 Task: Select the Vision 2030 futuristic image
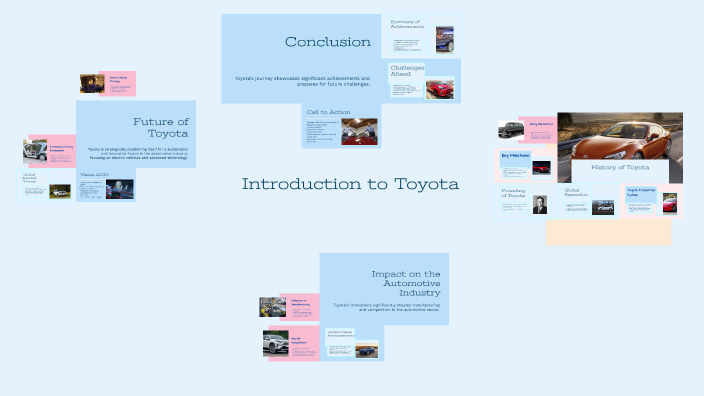click(x=119, y=189)
